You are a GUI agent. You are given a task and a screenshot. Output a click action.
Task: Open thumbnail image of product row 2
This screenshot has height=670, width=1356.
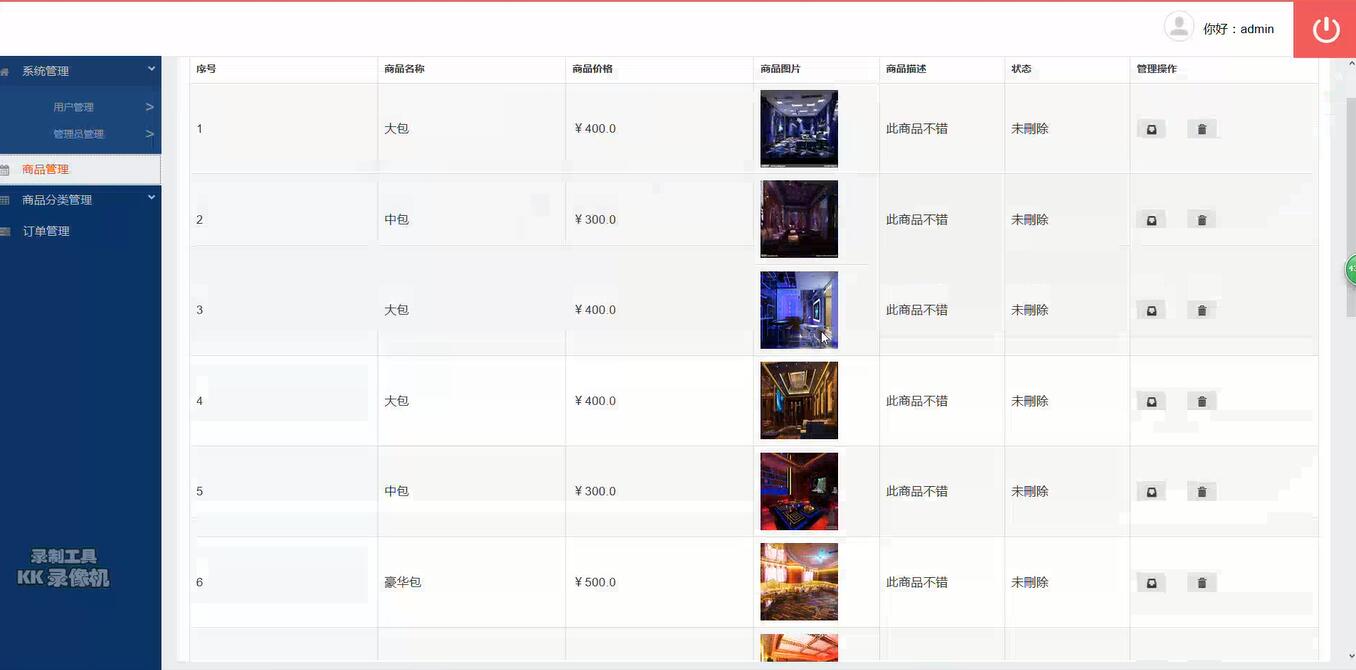799,219
